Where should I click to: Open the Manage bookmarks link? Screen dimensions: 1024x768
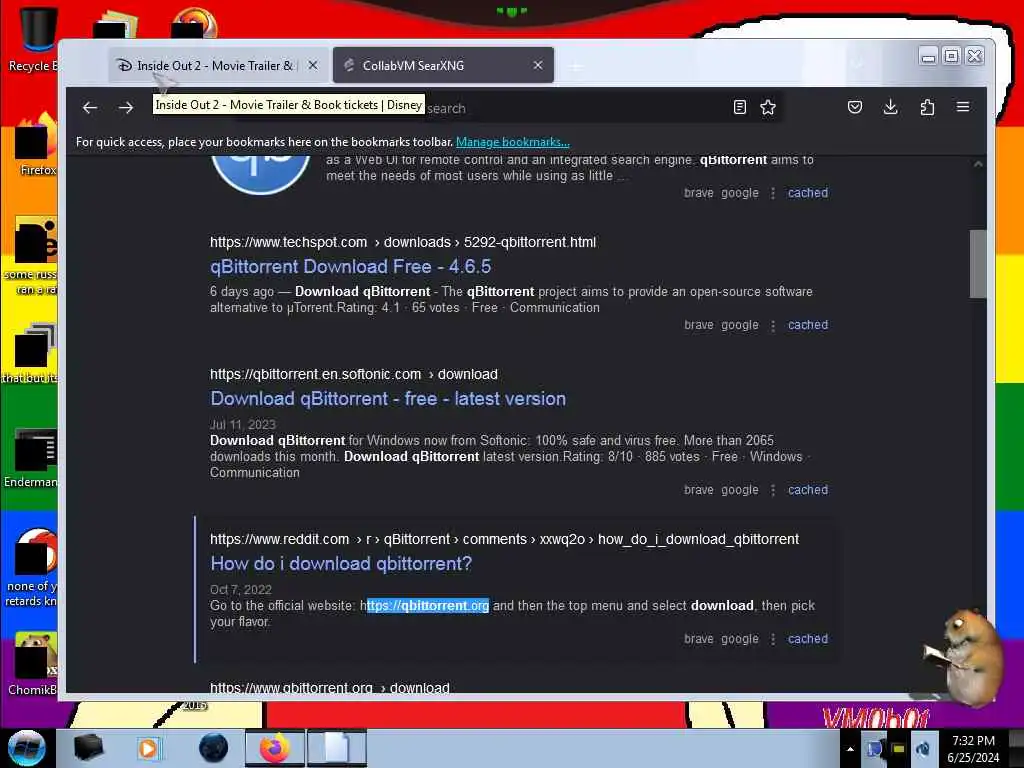coord(513,142)
